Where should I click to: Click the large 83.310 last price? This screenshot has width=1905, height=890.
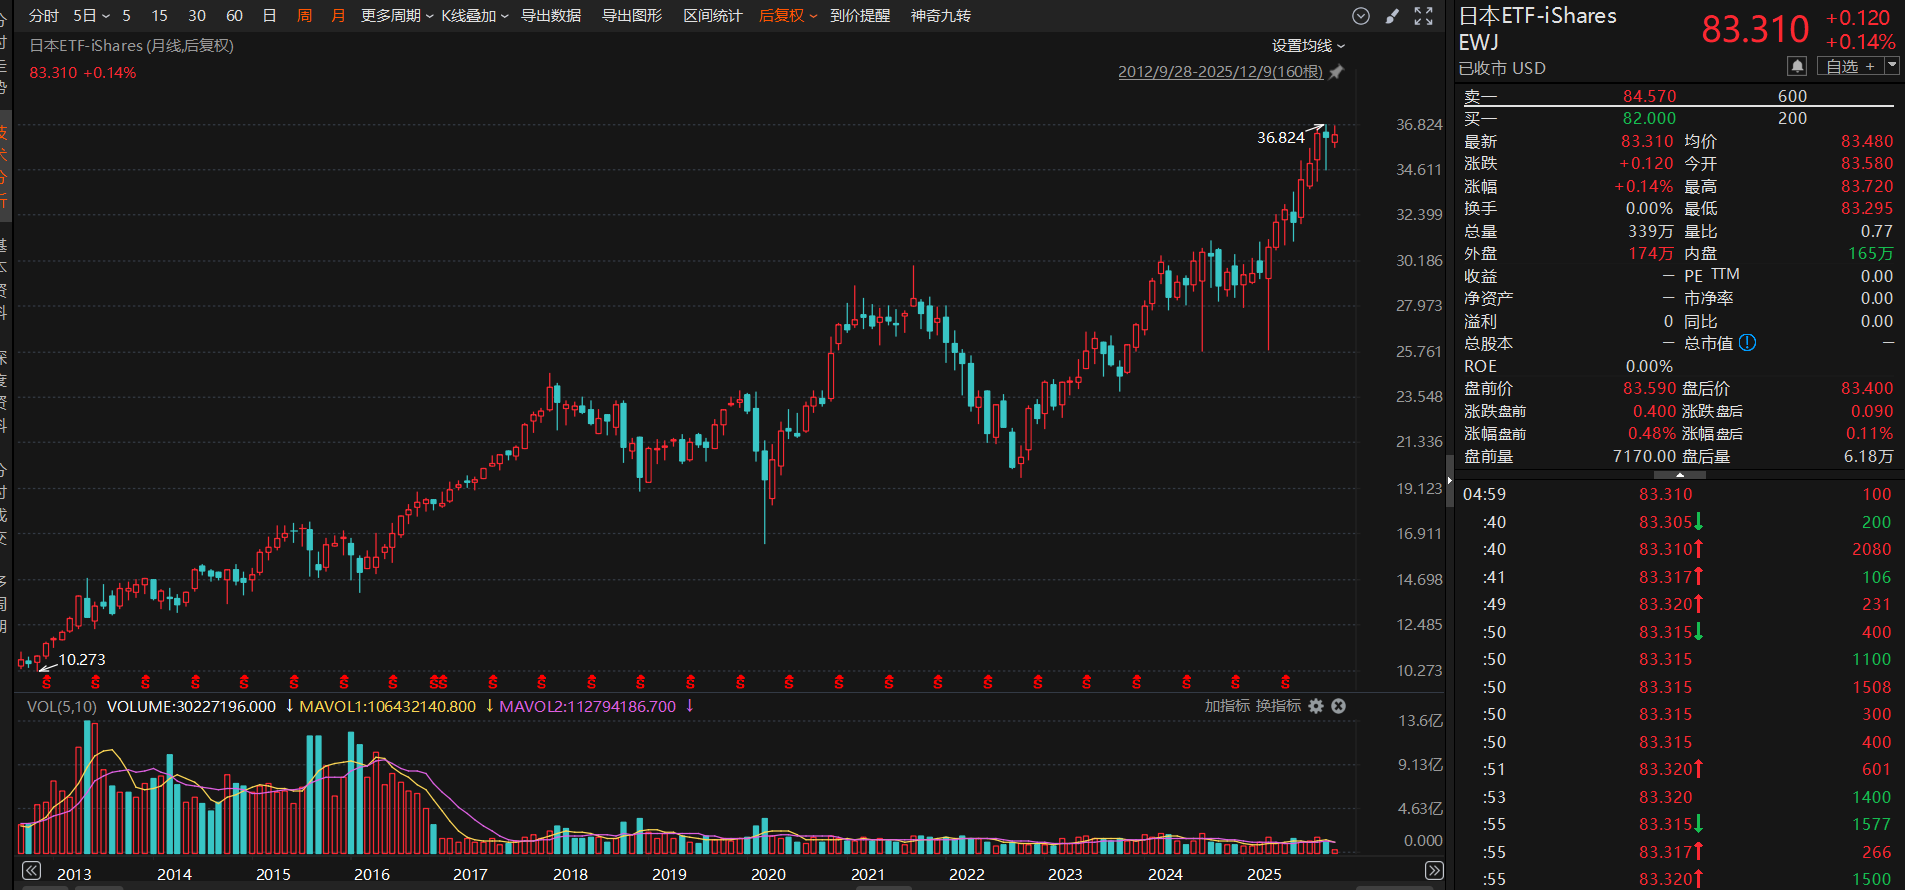(x=1755, y=29)
